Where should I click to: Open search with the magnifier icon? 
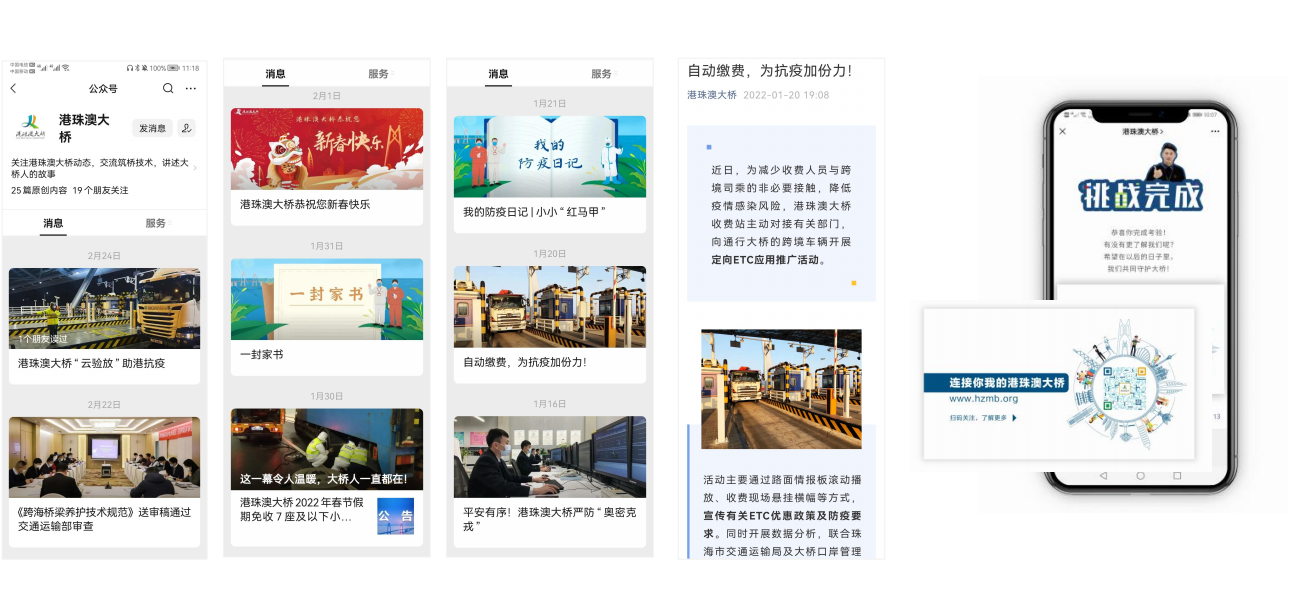click(168, 89)
